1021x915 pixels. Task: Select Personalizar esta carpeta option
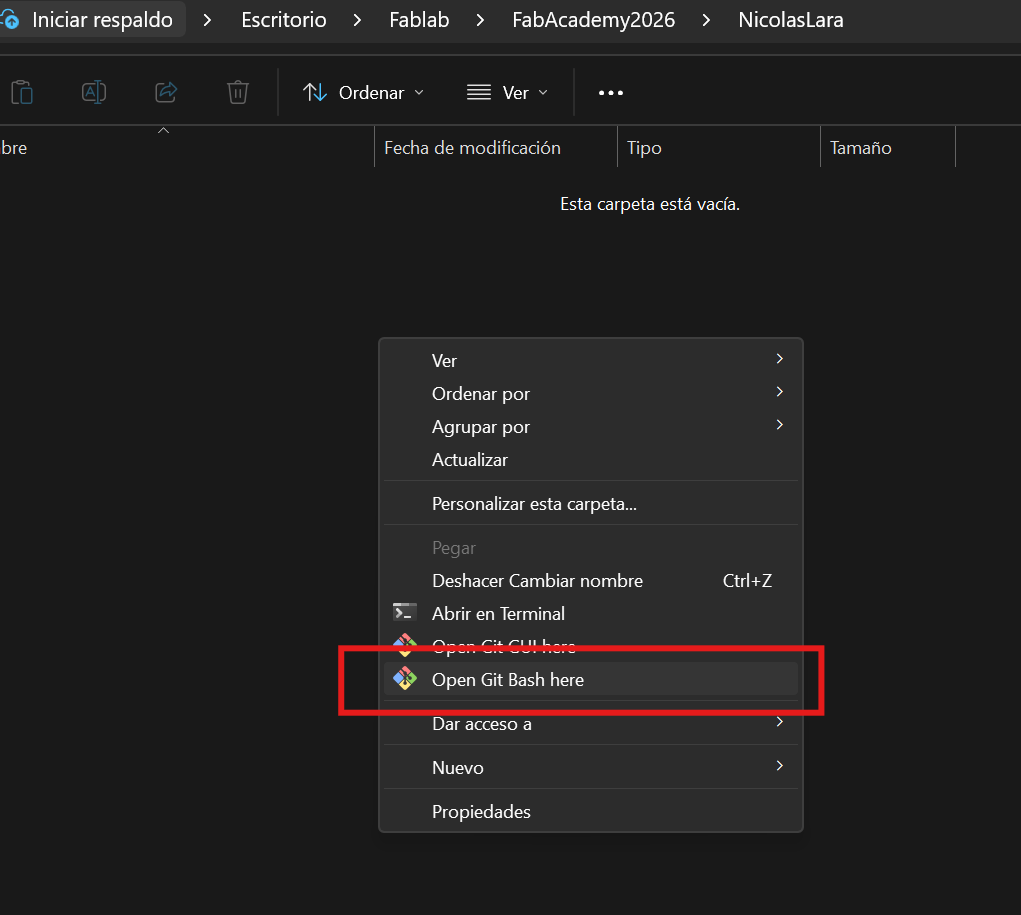(x=534, y=504)
